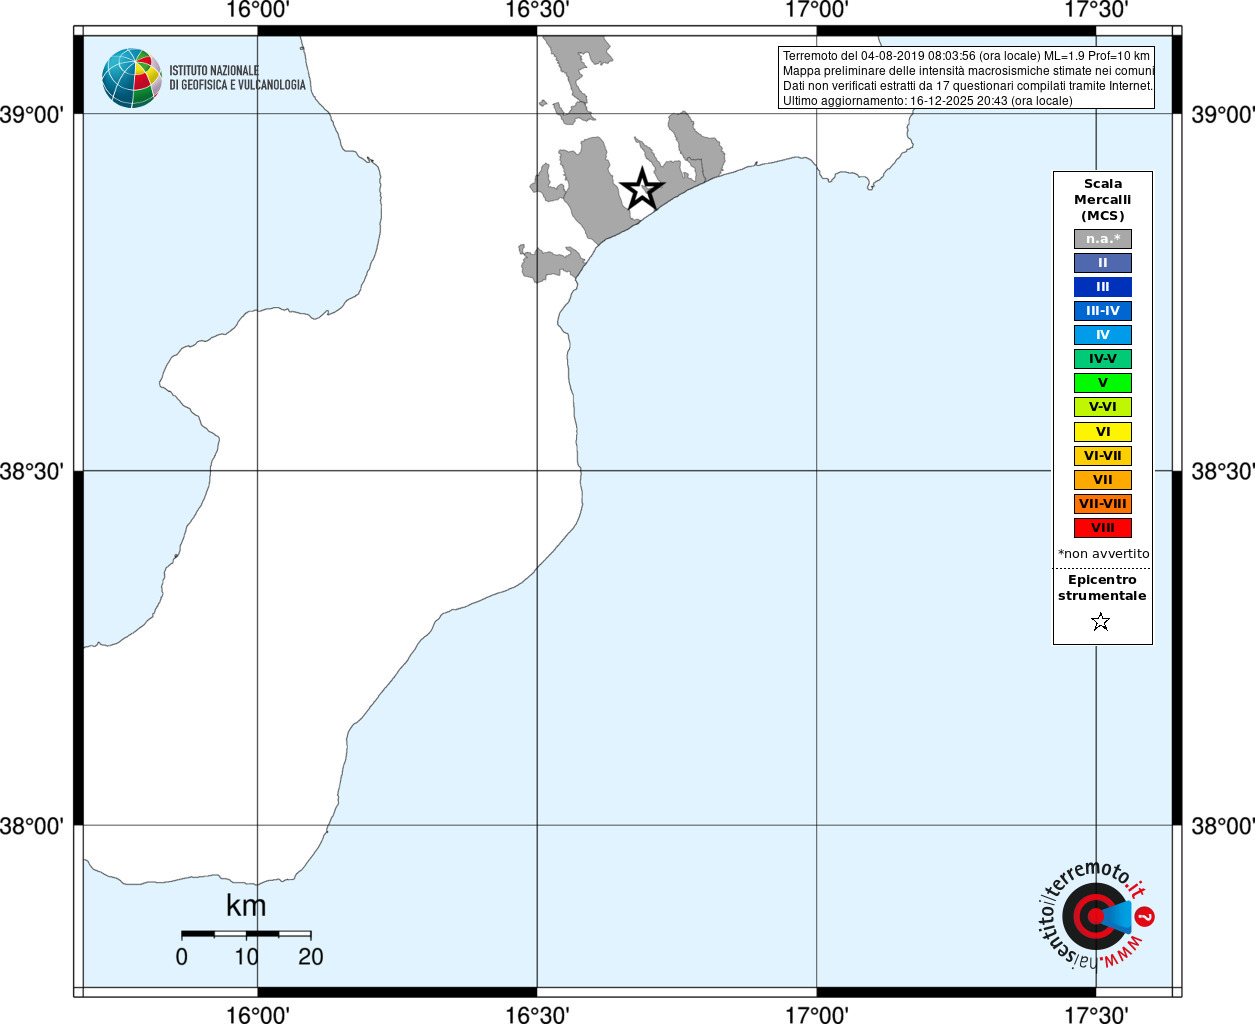Click the left 39°00' latitude label

(x=32, y=114)
